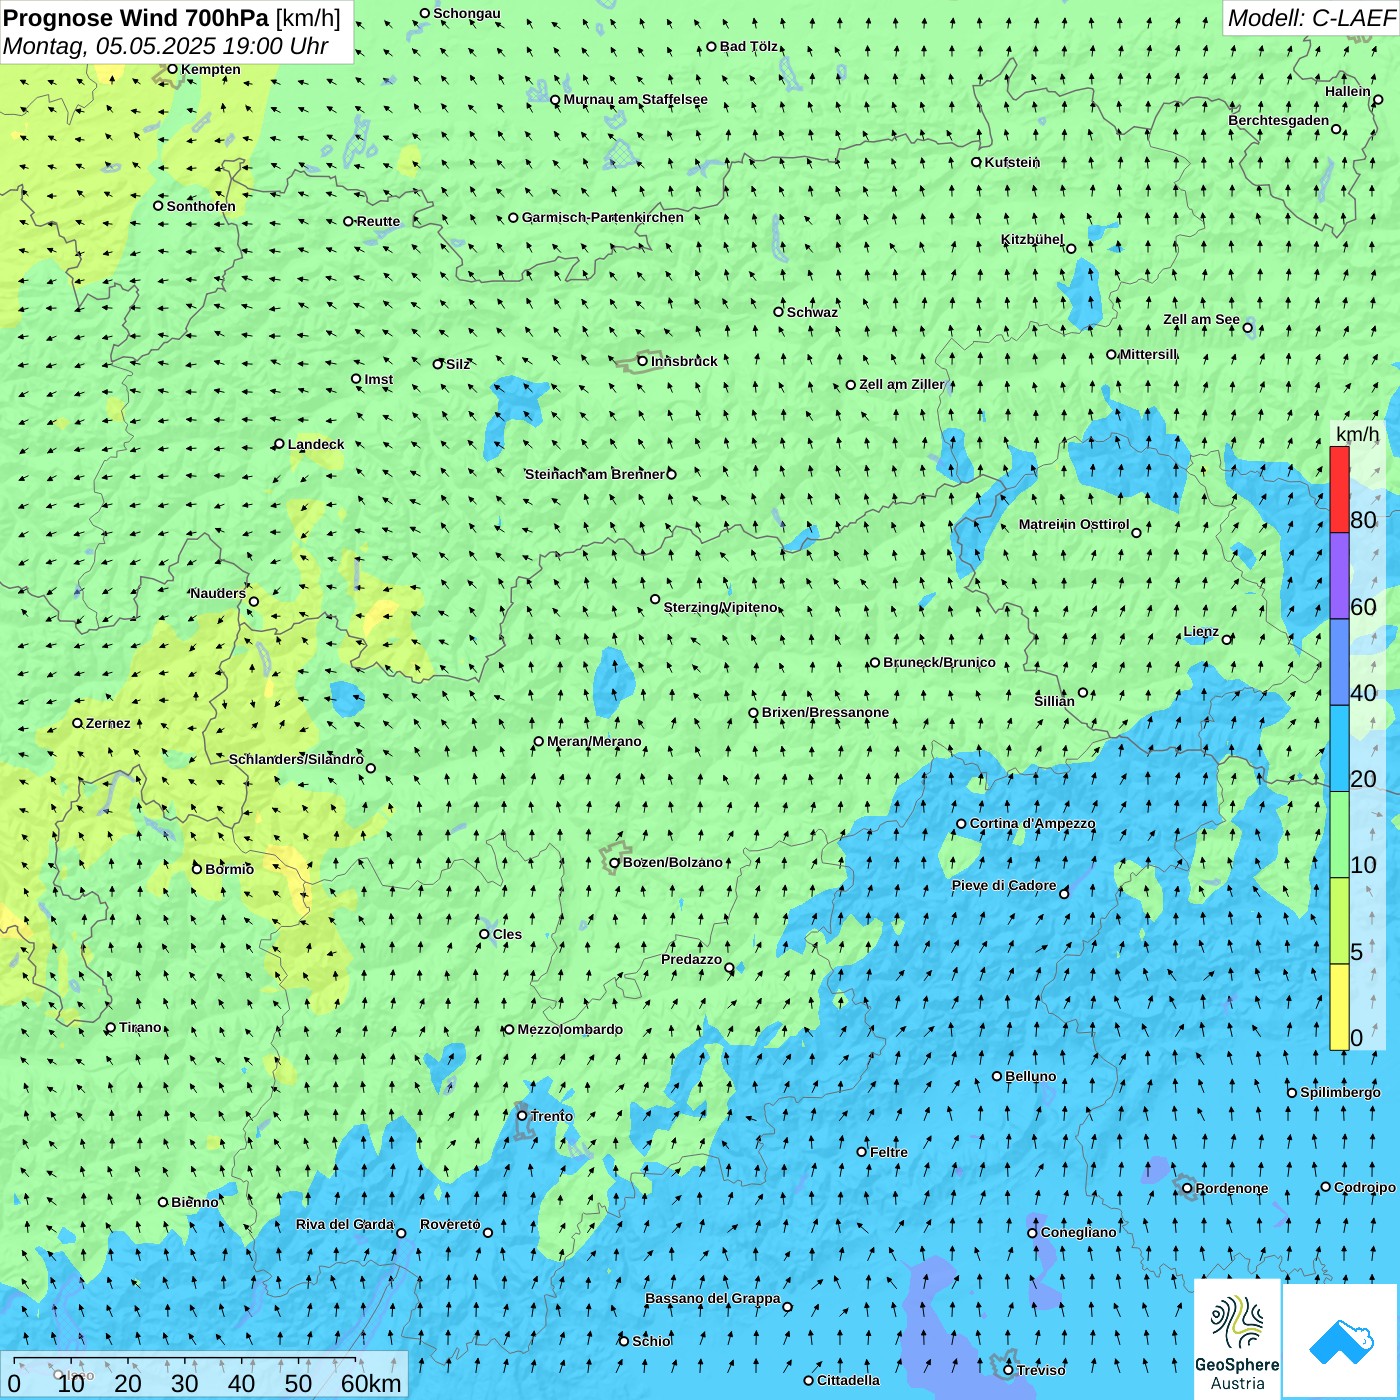The width and height of the screenshot is (1400, 1400).
Task: Click the date 'Montag, 05.05.2025 19:00 Uhr'
Action: [x=165, y=46]
